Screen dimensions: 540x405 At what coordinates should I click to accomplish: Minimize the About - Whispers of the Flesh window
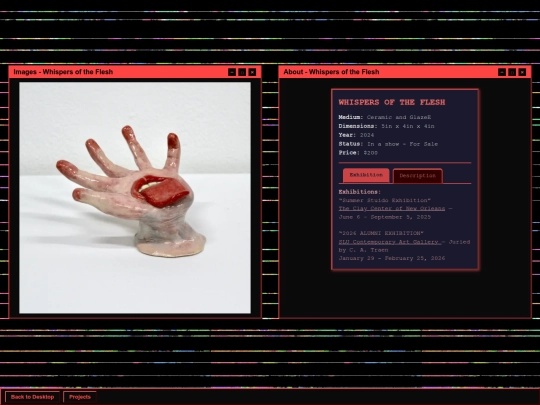502,72
